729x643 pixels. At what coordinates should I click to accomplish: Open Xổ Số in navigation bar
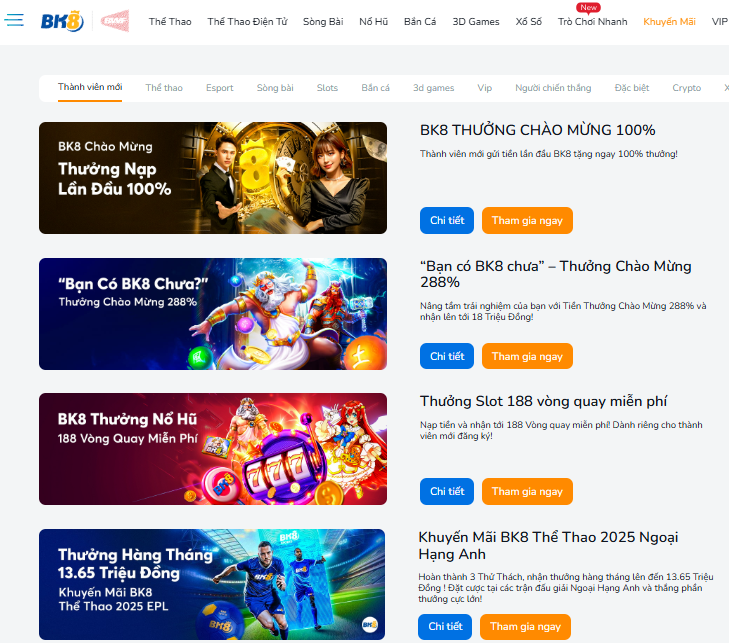pos(529,21)
